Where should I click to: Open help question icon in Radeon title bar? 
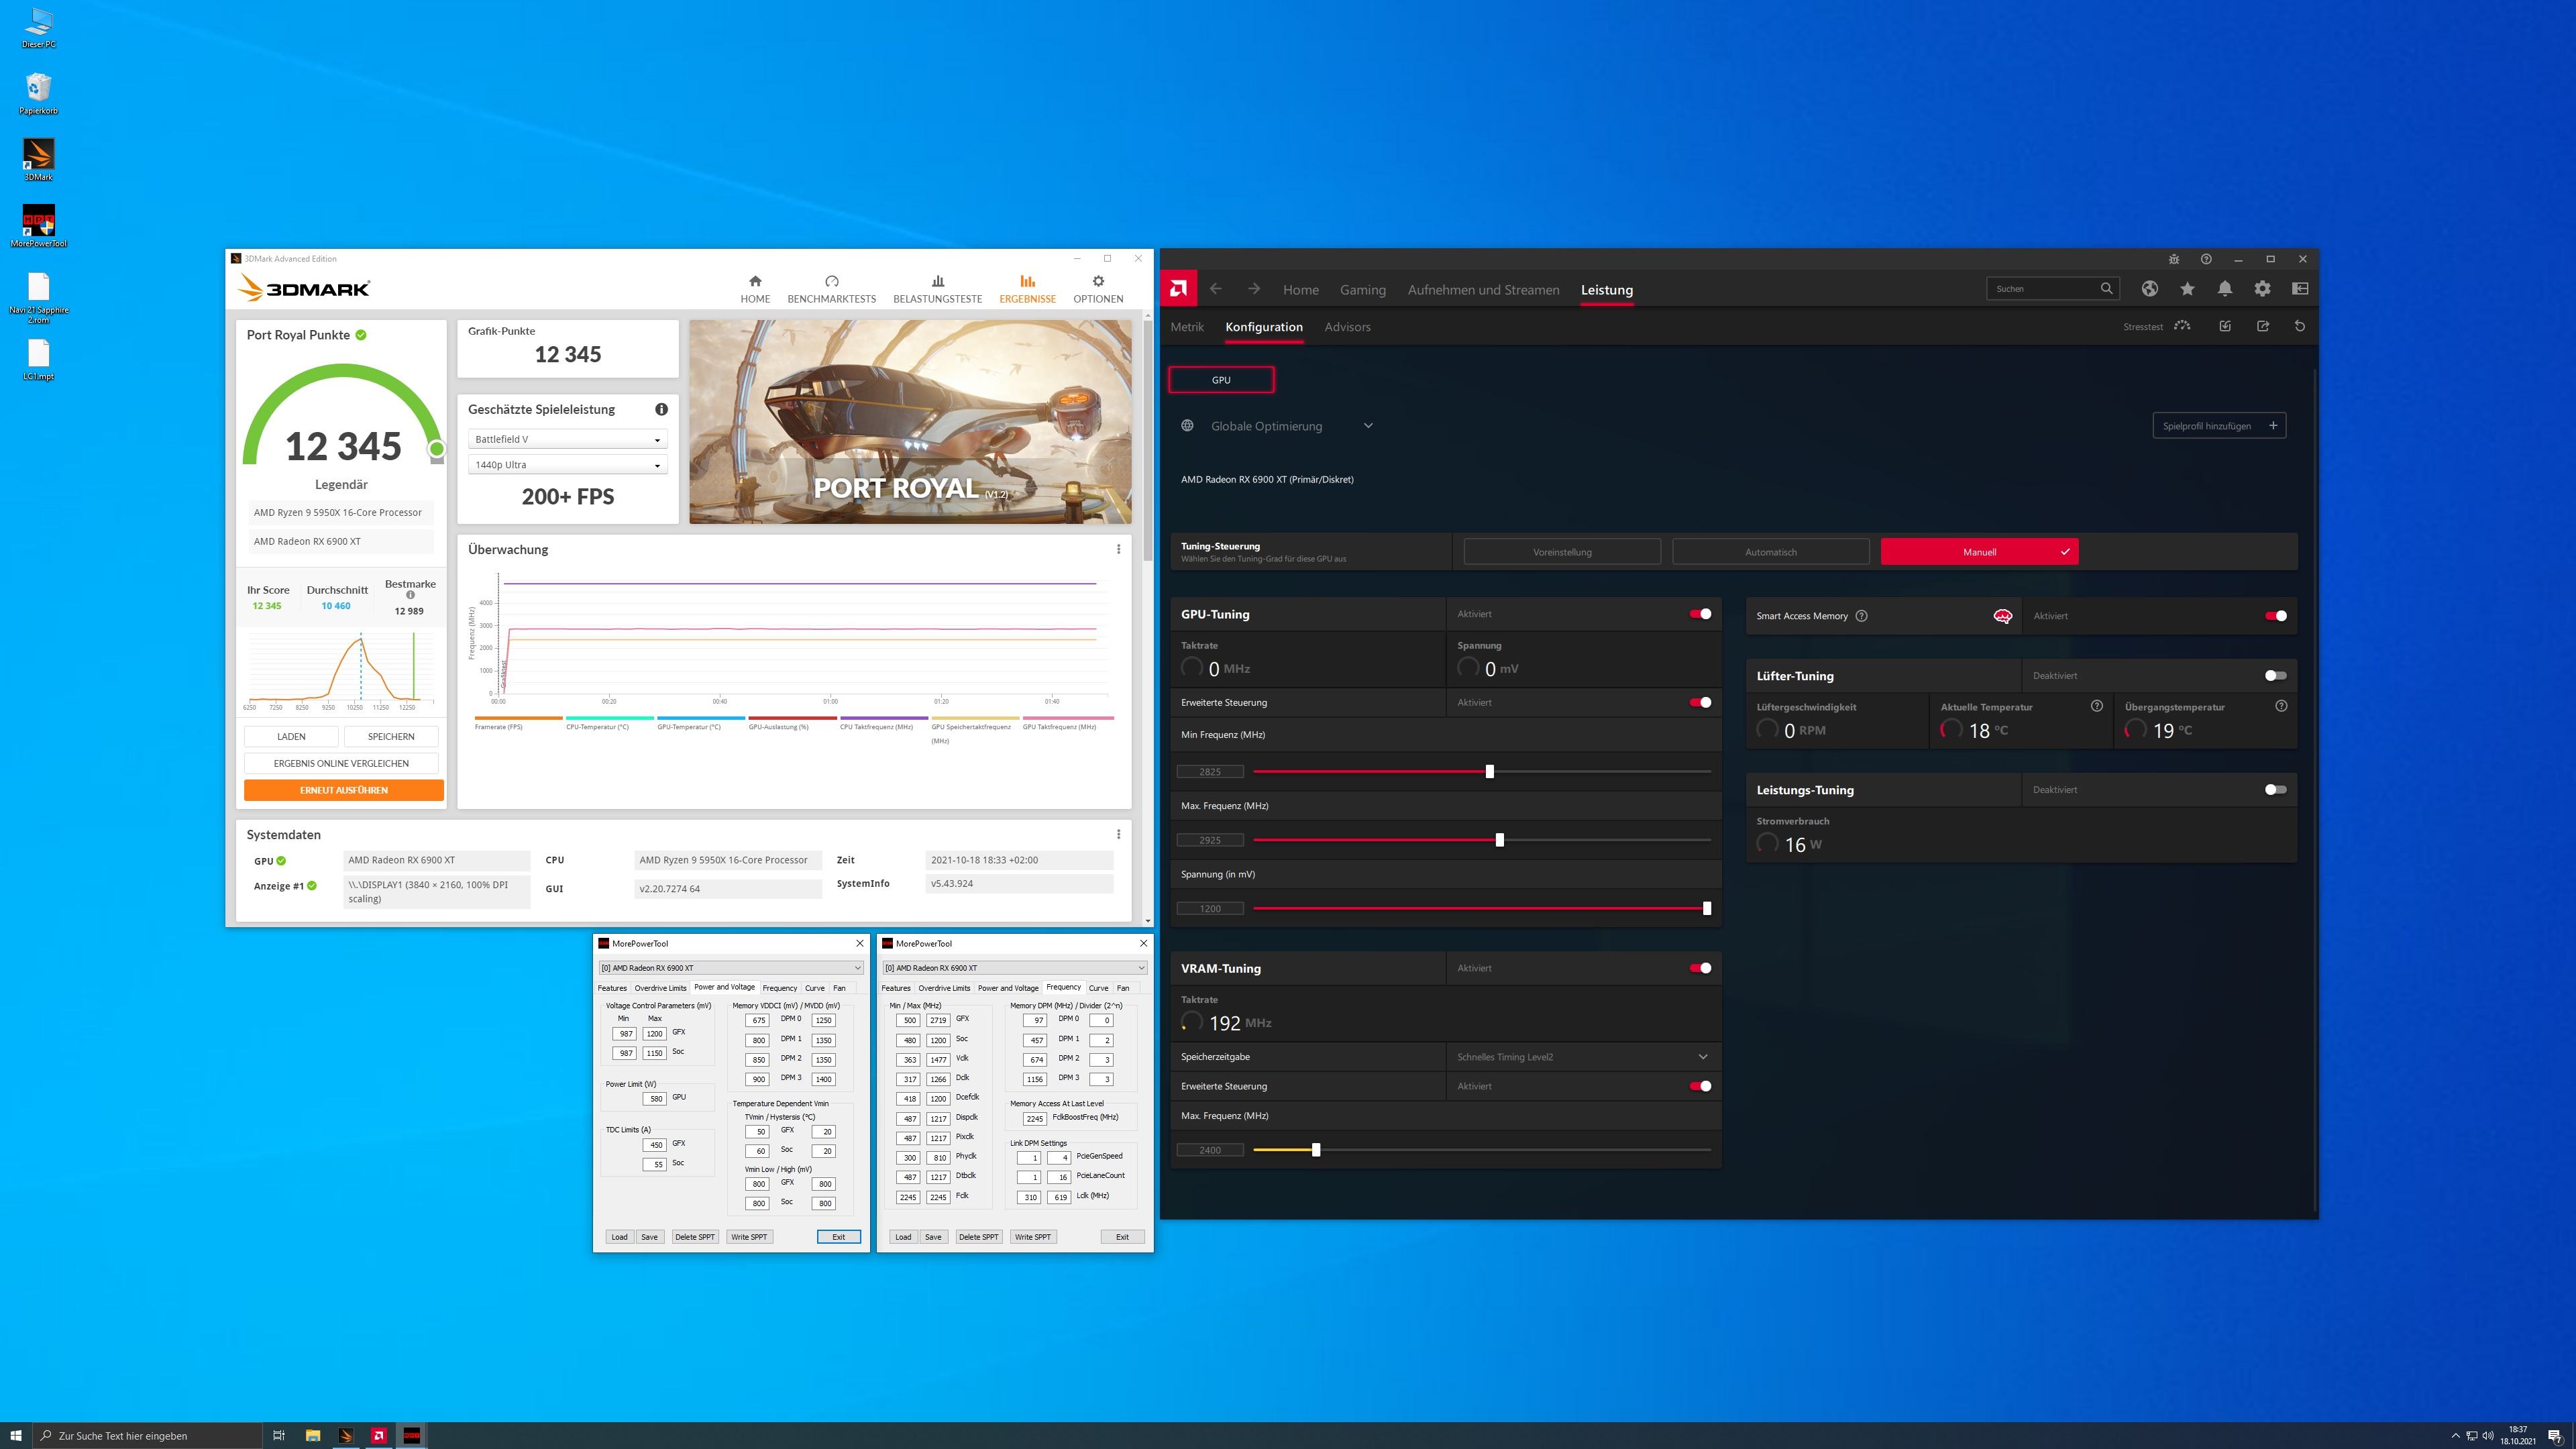[2206, 259]
